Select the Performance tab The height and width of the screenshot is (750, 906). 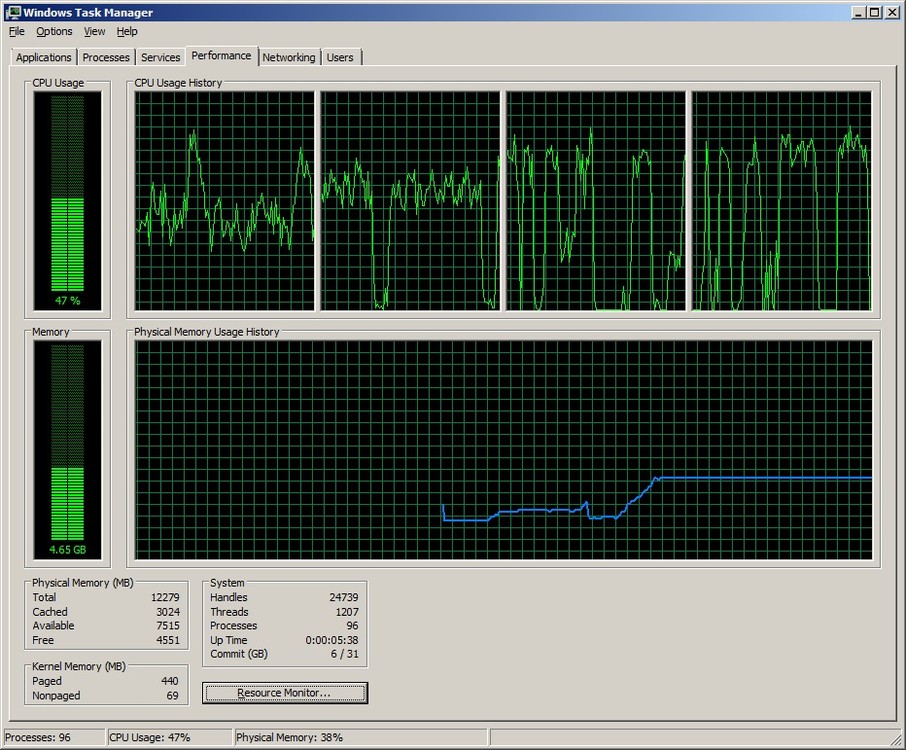(221, 56)
